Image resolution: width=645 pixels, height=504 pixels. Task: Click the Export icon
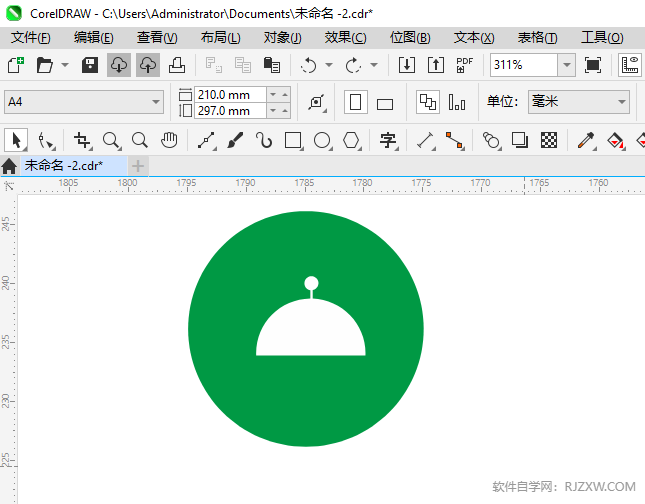(436, 65)
